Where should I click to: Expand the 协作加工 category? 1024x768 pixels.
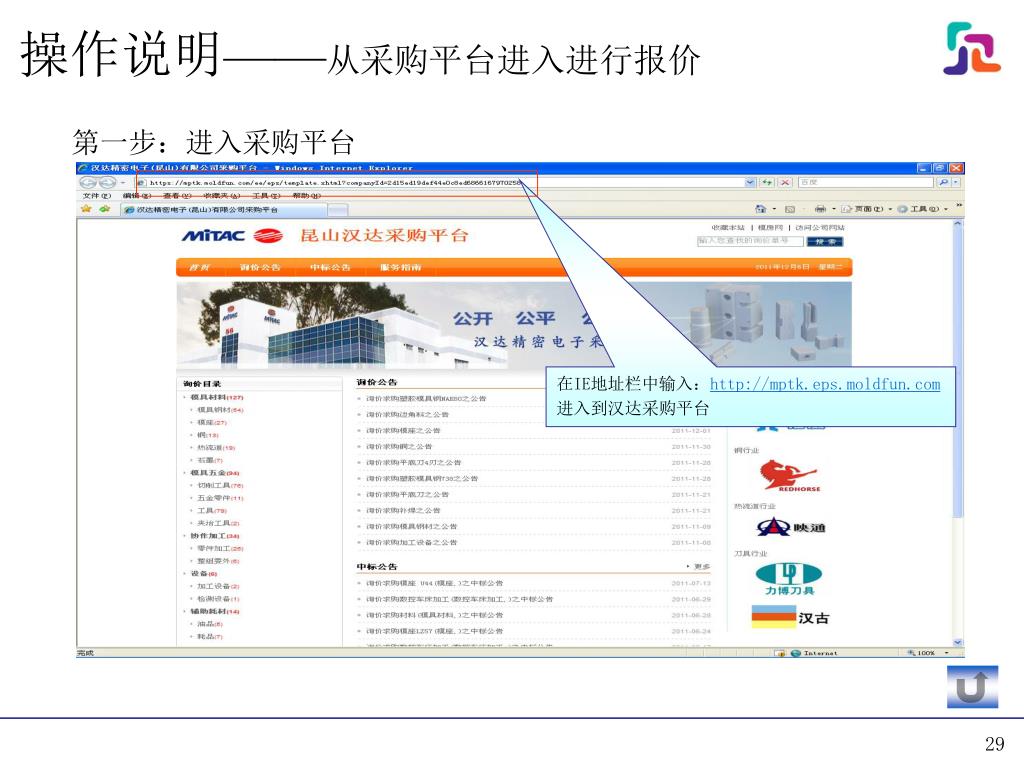(x=215, y=536)
